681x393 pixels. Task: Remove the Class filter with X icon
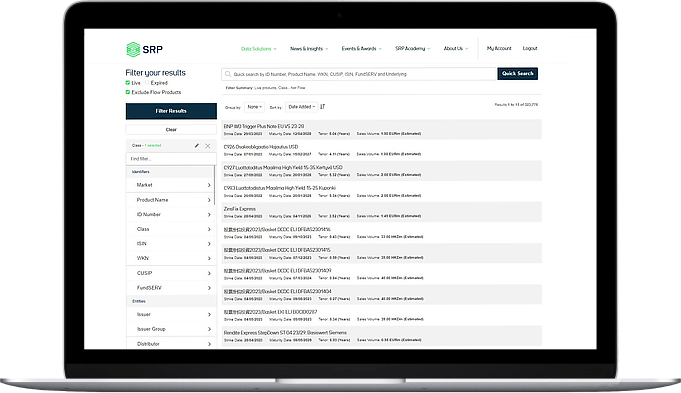pos(208,146)
